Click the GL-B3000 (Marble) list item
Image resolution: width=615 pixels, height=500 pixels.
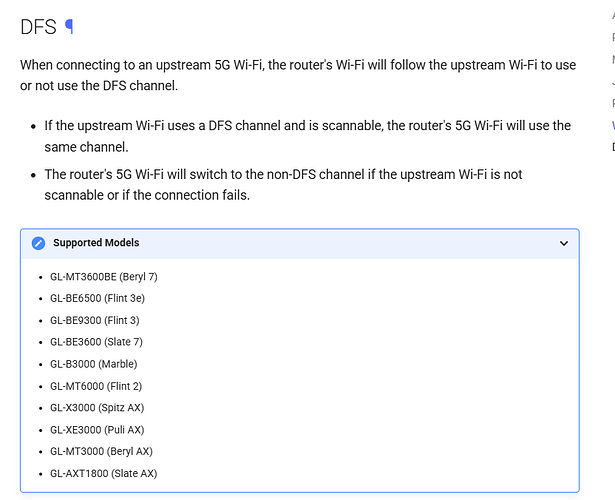tap(93, 364)
